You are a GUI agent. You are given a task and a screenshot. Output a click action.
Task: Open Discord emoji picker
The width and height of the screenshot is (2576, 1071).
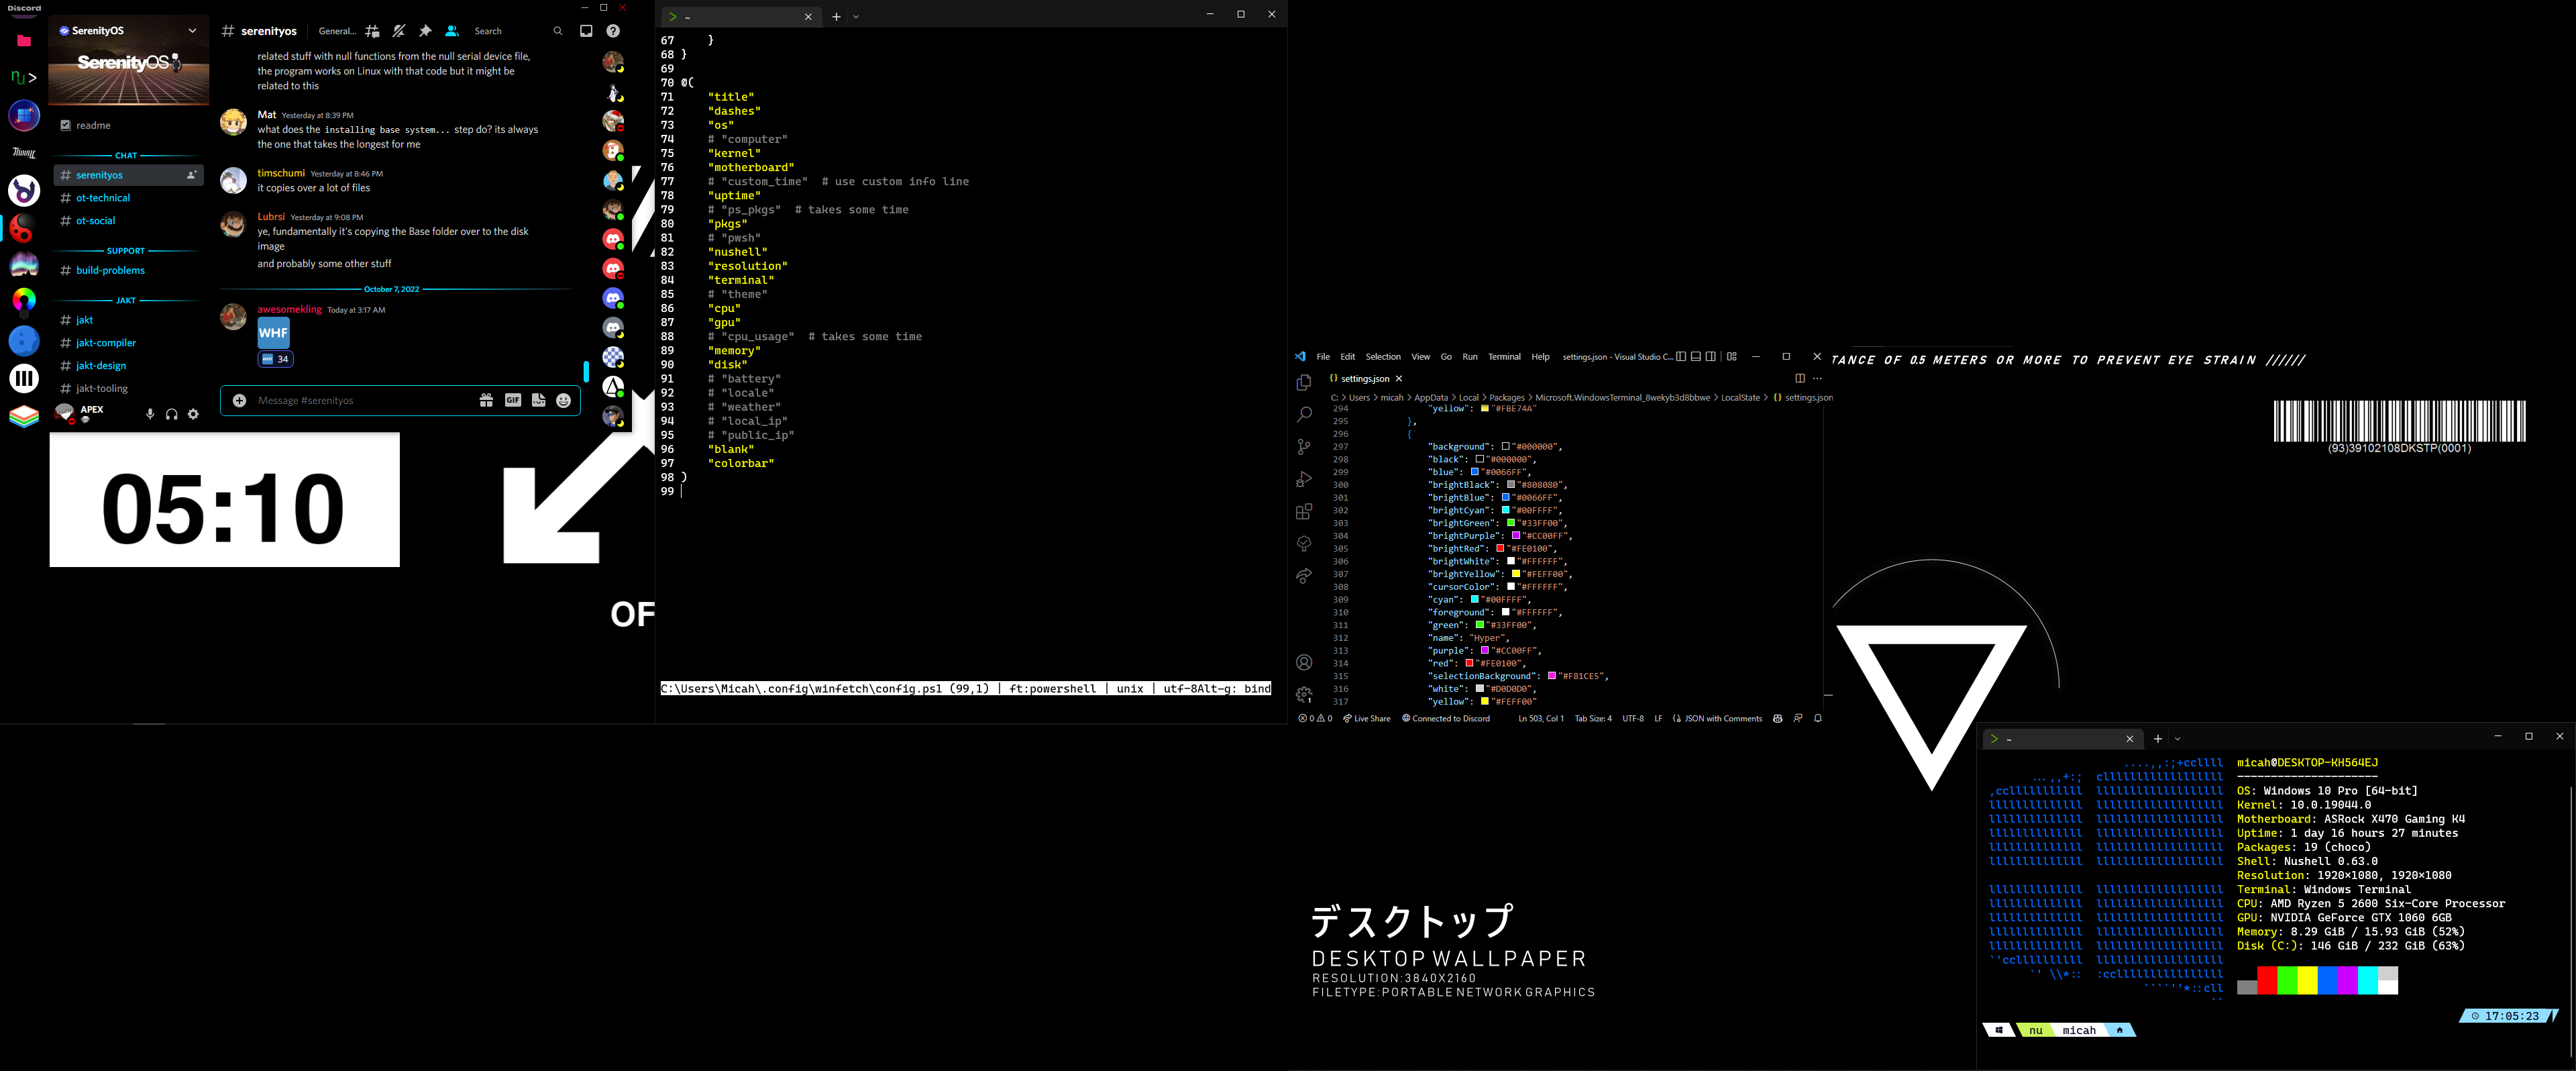[x=564, y=400]
